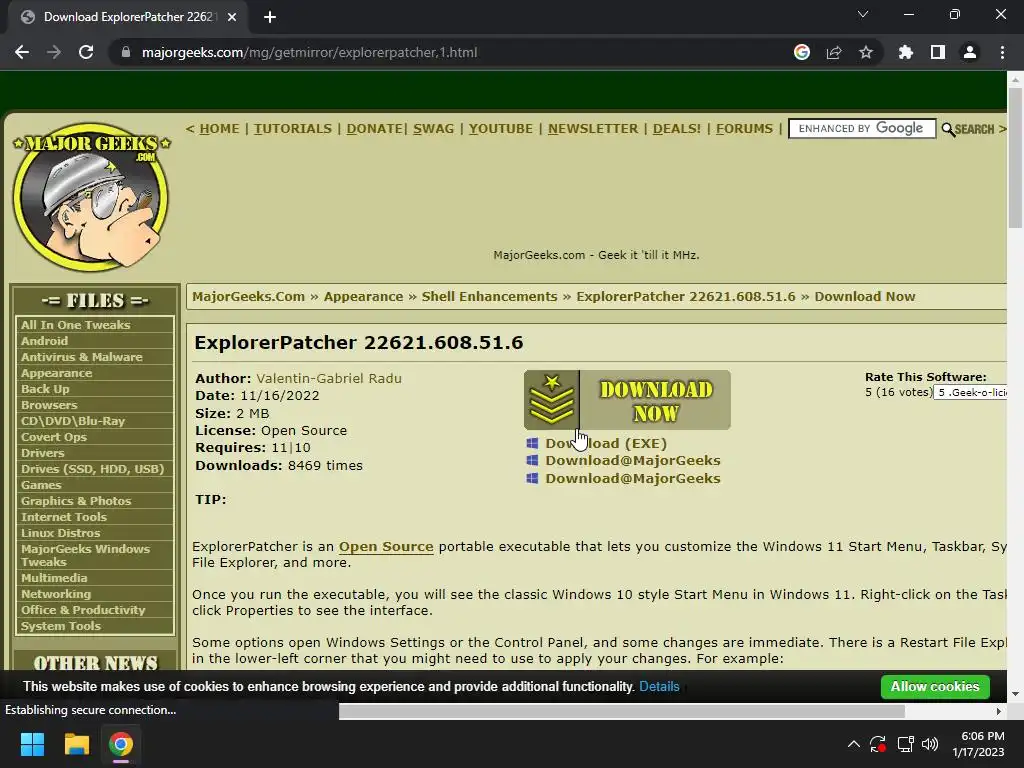Open the Chrome profile icon
Screen dimensions: 1024x768
click(x=970, y=52)
